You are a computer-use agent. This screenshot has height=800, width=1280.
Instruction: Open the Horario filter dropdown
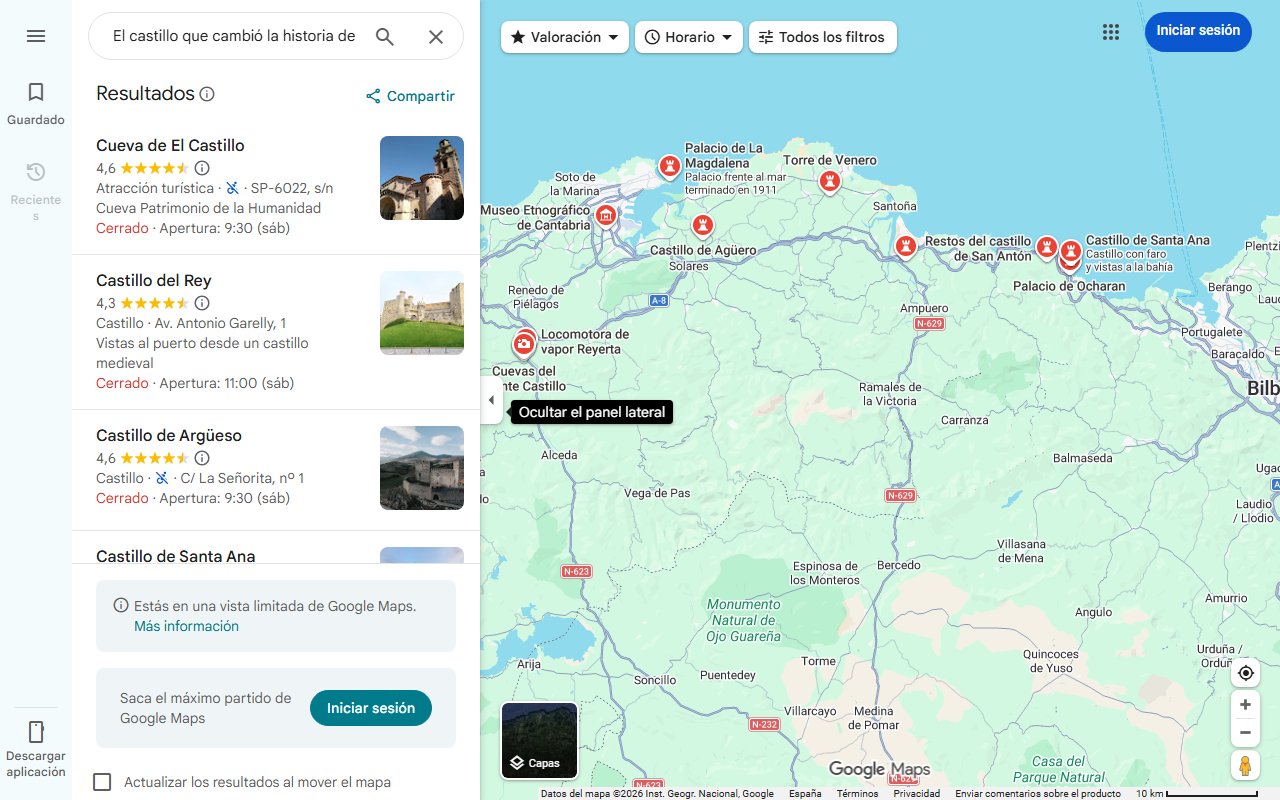point(688,36)
